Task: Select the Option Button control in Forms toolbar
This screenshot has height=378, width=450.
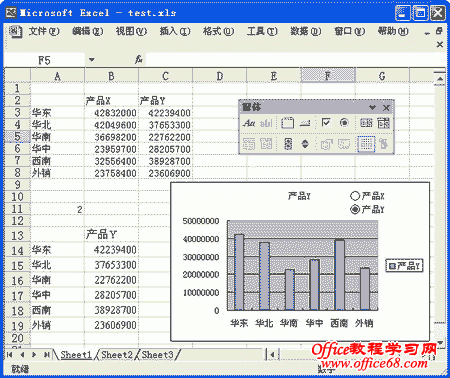Action: point(344,123)
